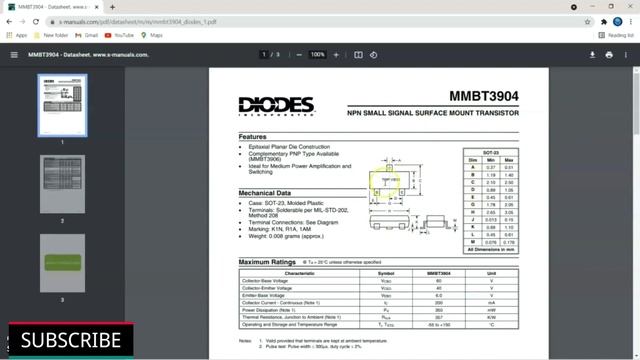This screenshot has width=640, height=360.
Task: Open YouTube bookmark
Action: tap(119, 35)
